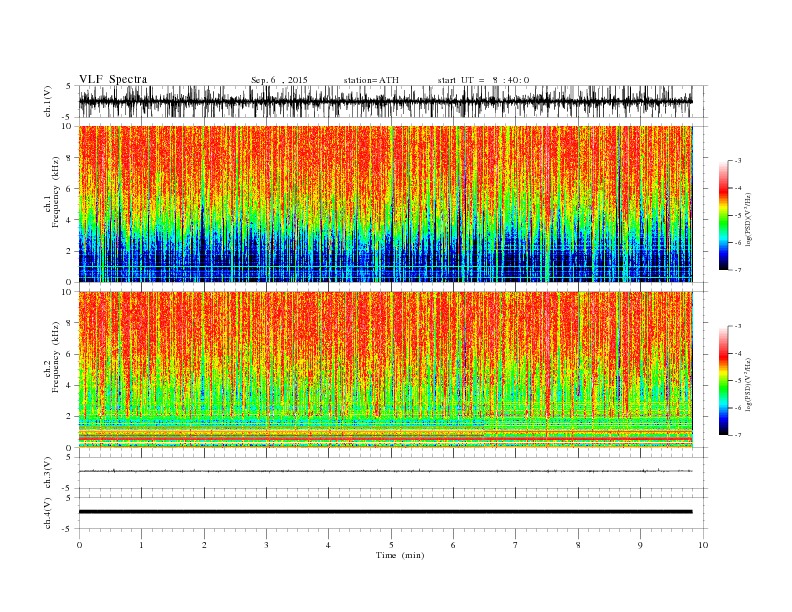Screen dimensions: 792x612
Task: Select the "start UT = 8:40:0" text
Action: (x=483, y=80)
